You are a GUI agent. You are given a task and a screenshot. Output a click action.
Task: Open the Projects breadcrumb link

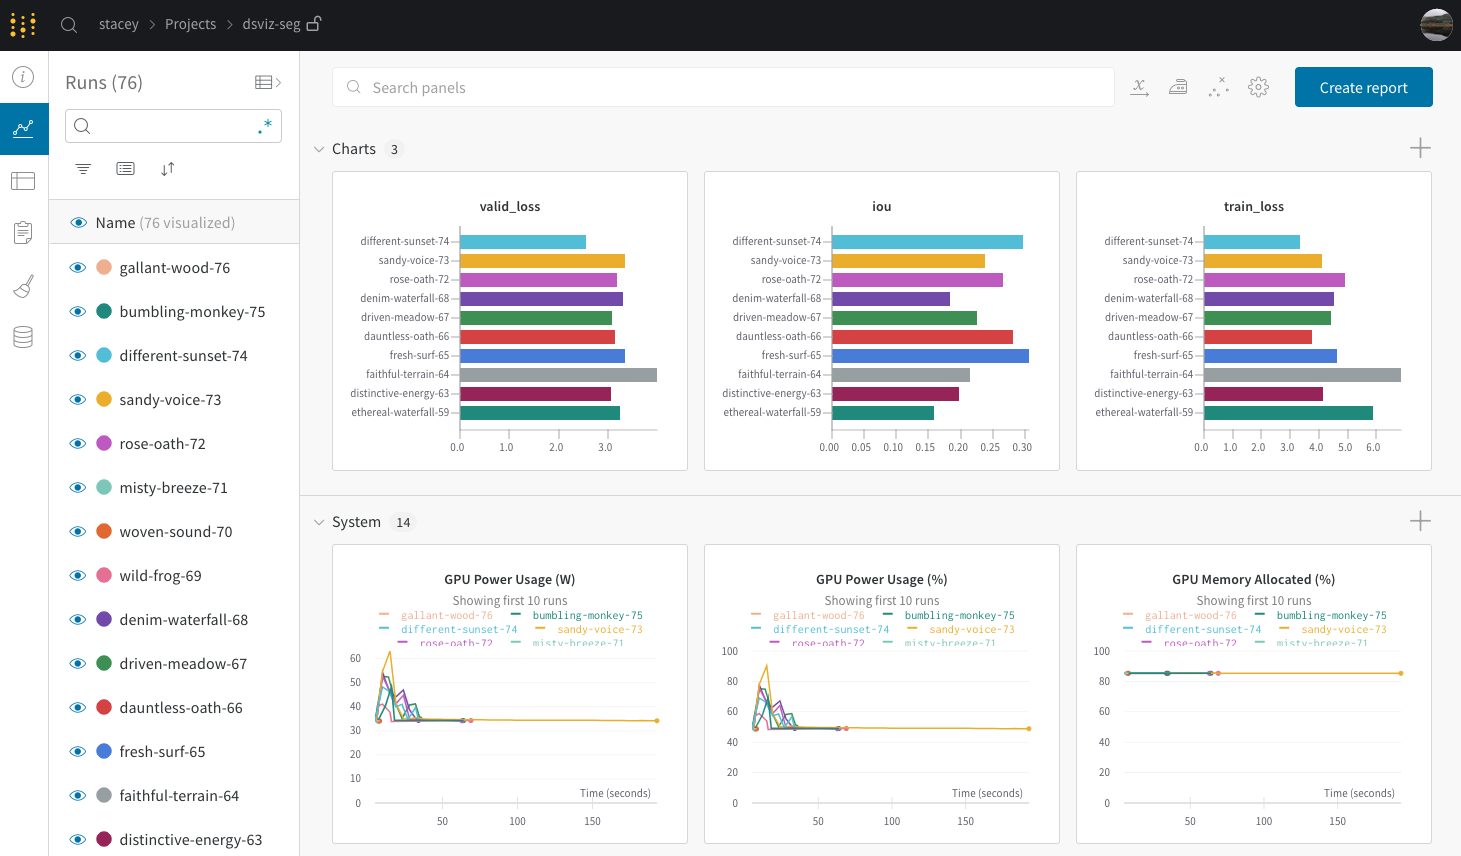[190, 24]
